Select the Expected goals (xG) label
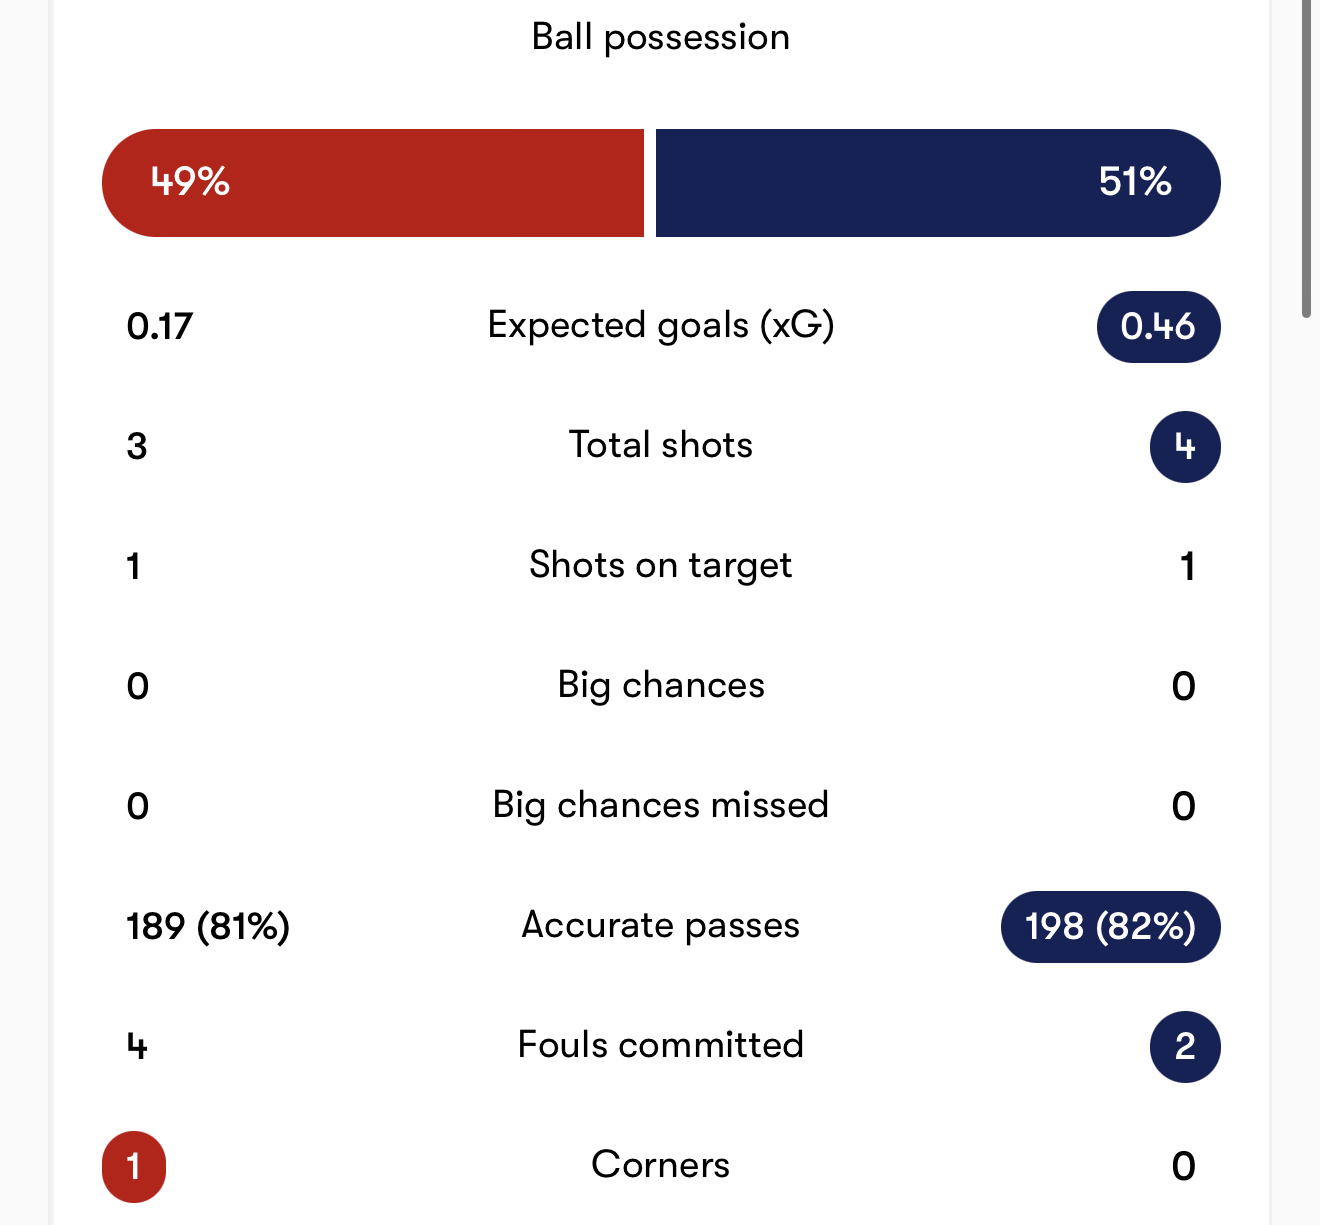Image resolution: width=1320 pixels, height=1225 pixels. pos(660,326)
